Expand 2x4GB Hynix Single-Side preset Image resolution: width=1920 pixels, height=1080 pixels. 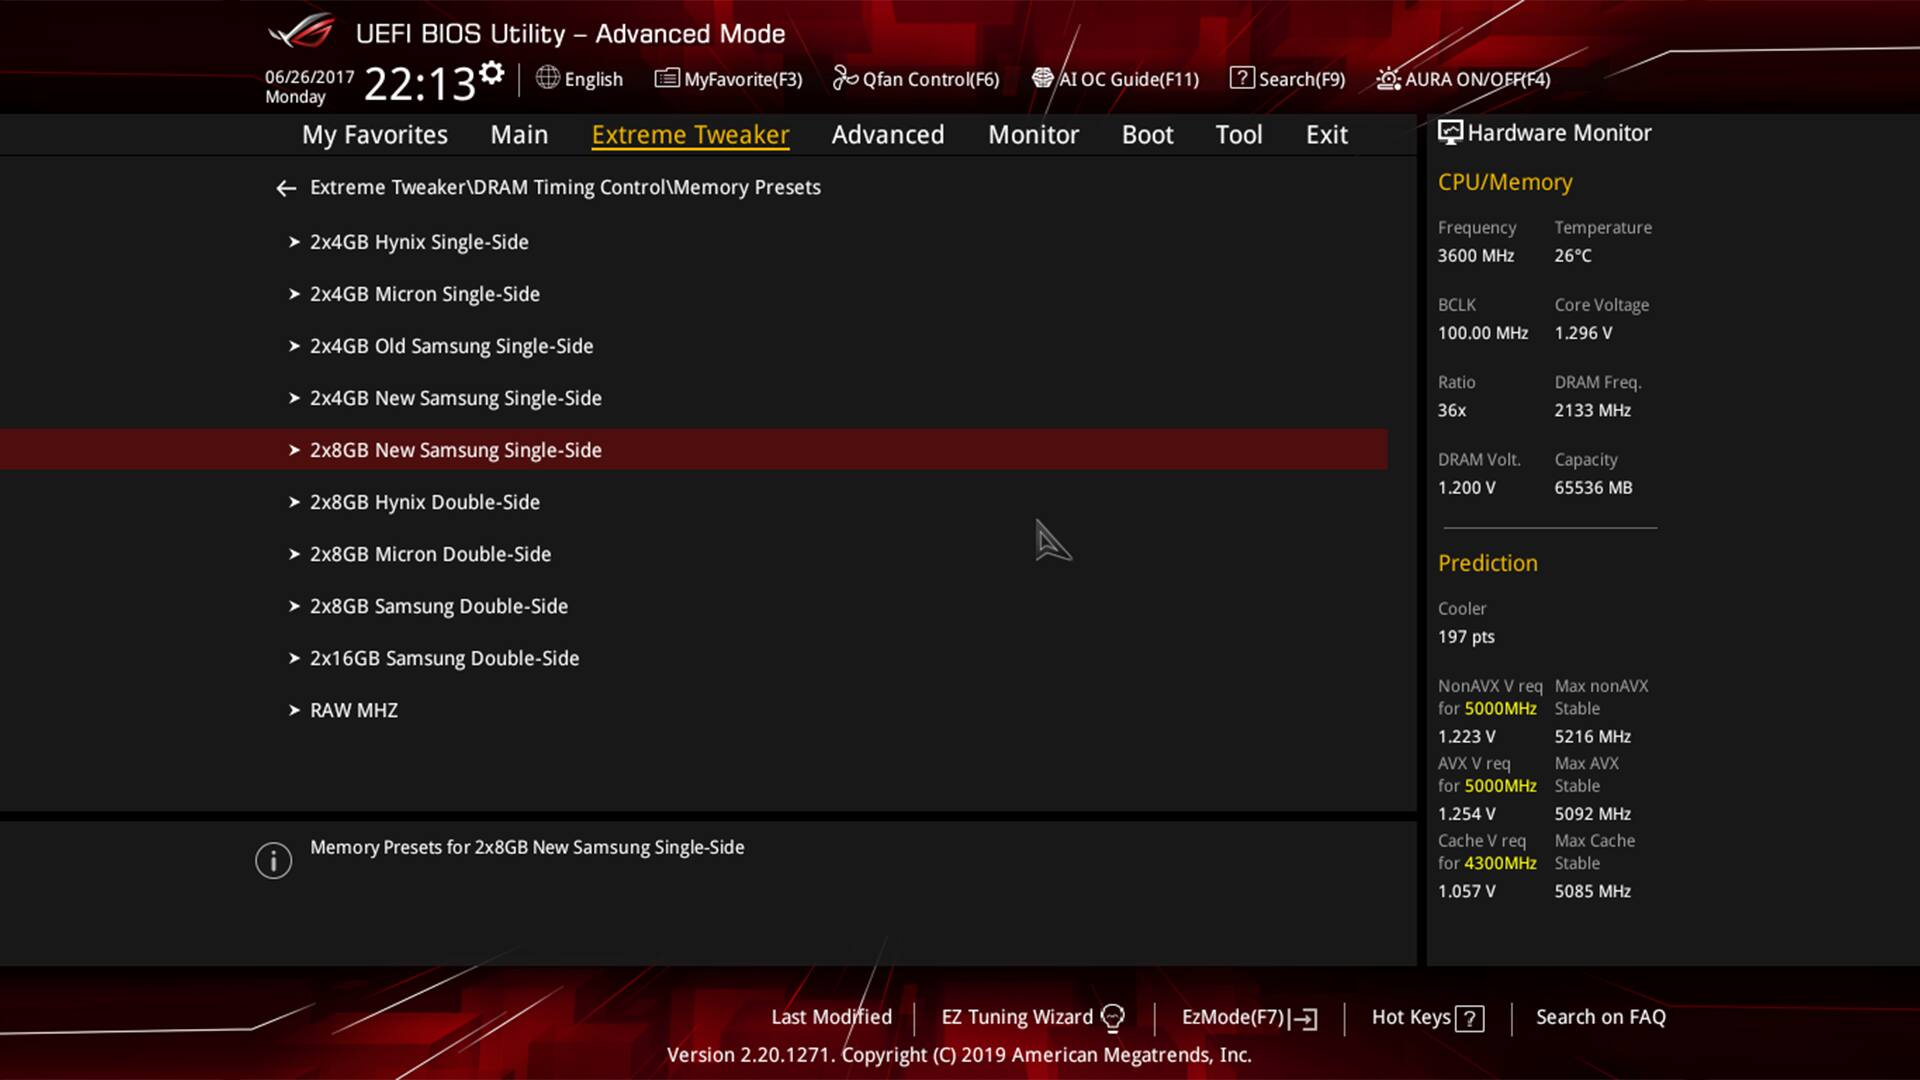click(419, 242)
